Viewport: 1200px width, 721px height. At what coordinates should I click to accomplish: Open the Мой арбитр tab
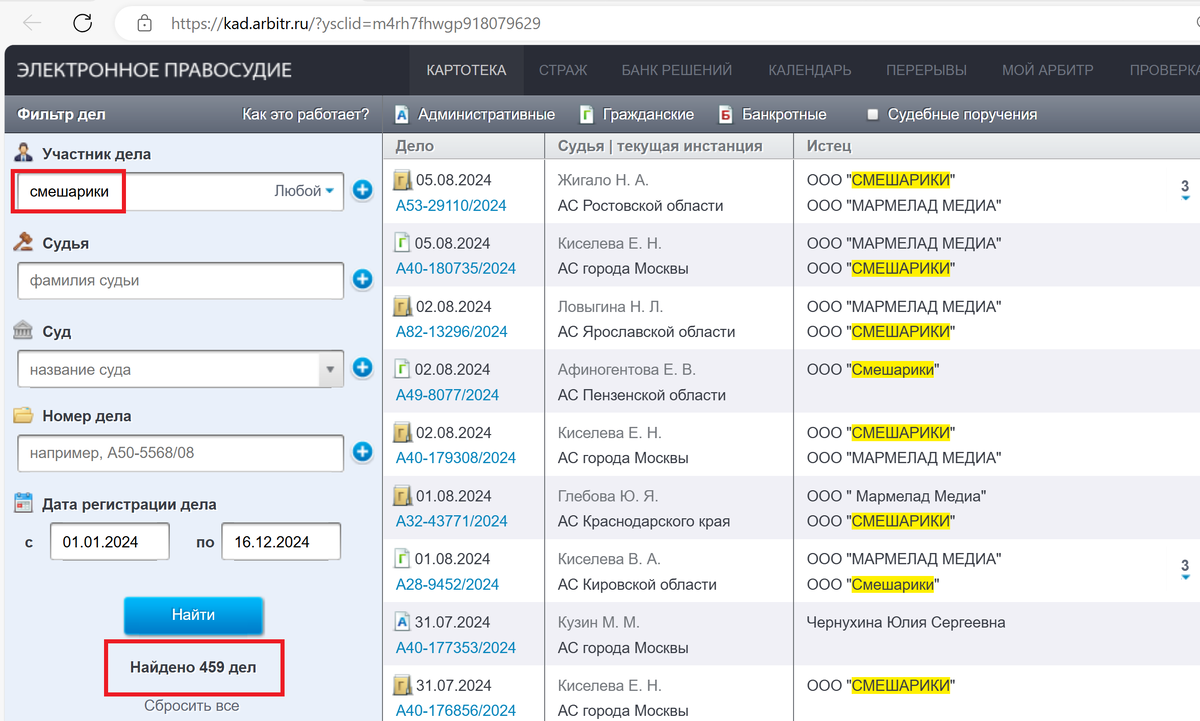point(1048,70)
